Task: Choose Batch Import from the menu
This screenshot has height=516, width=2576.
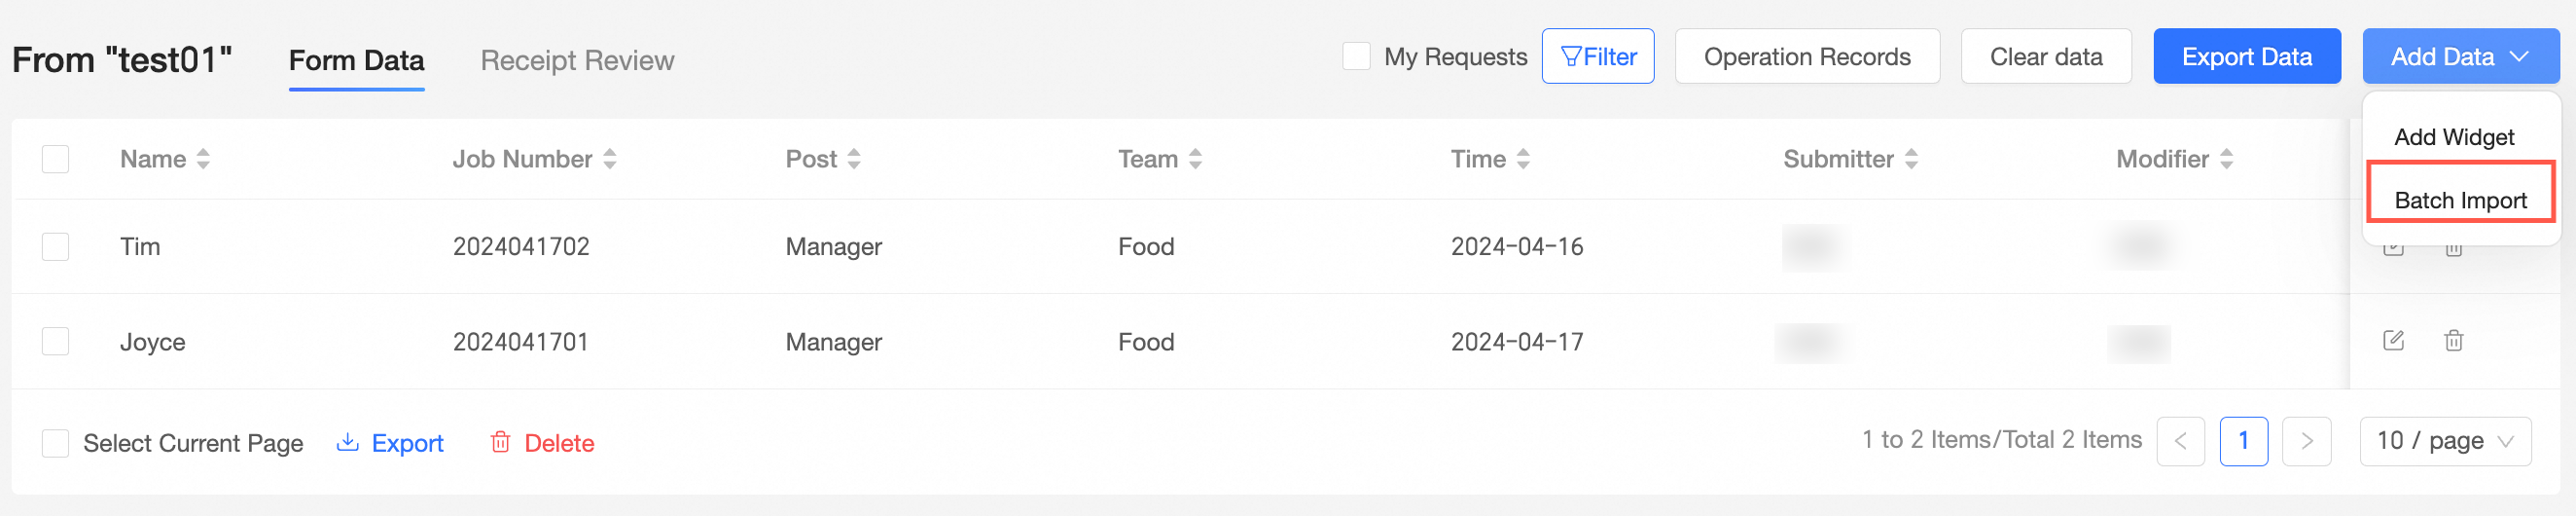Action: 2460,200
